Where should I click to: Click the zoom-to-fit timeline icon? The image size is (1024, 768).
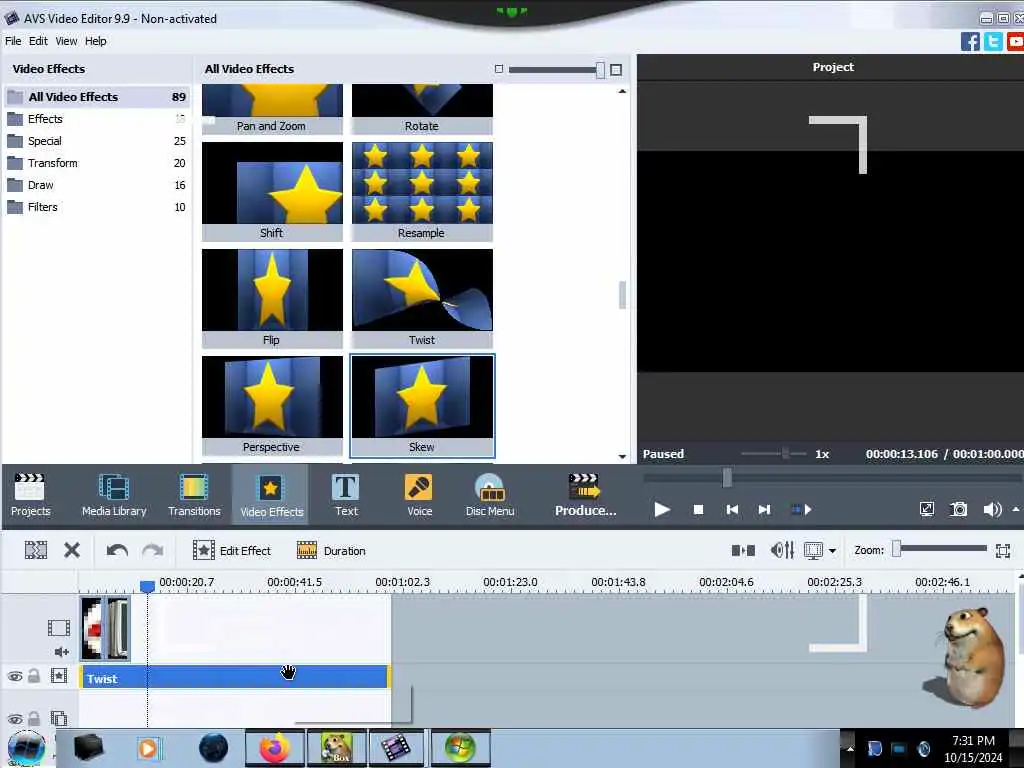click(x=1003, y=551)
